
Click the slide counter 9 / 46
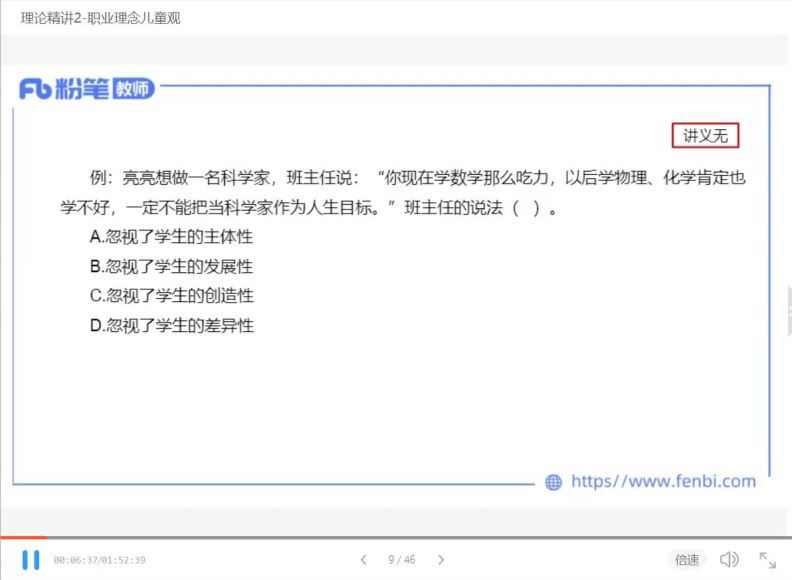click(402, 560)
